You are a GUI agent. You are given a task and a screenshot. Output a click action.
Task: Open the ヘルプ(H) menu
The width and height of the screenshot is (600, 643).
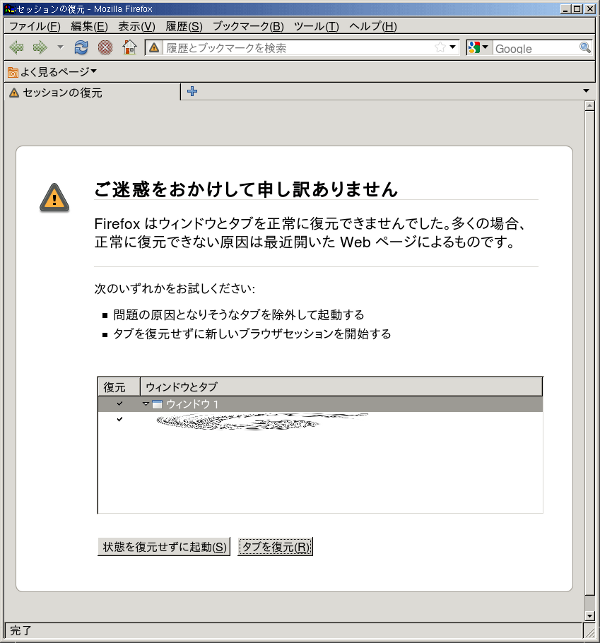coord(373,27)
